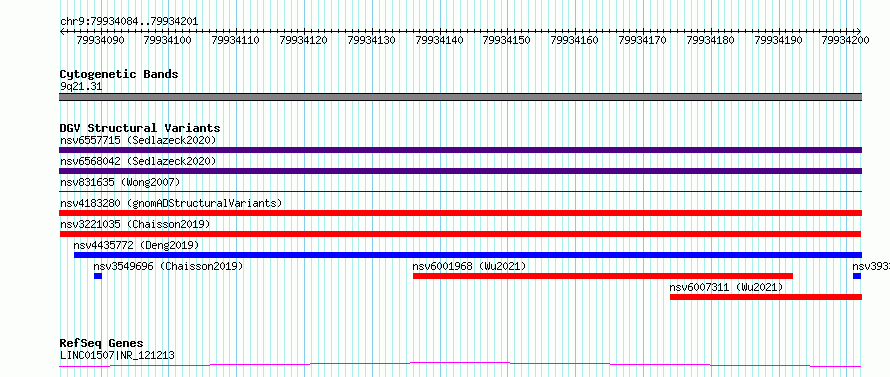Click nsv6001968 (Wu2021) label
The image size is (890, 377).
coord(469,266)
